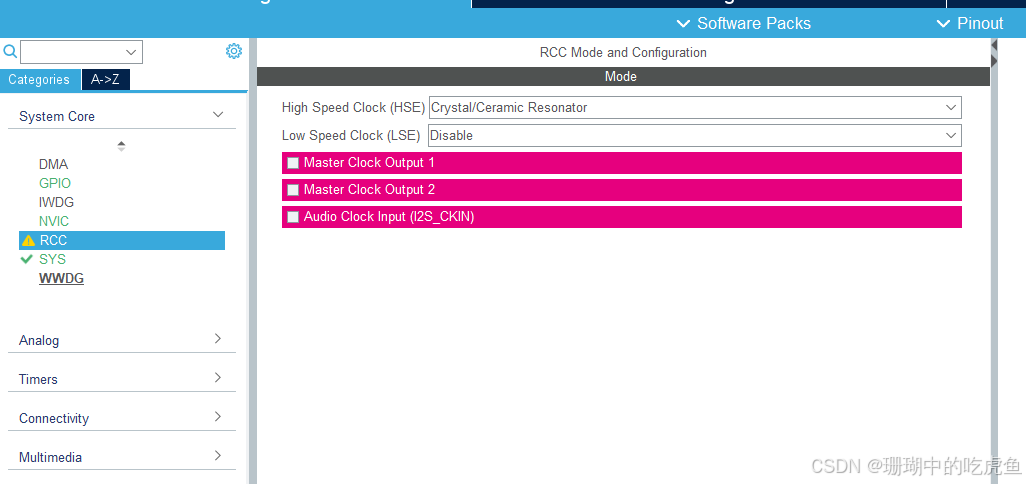Click the 'High Speed Clock (HSE)' label

(353, 107)
